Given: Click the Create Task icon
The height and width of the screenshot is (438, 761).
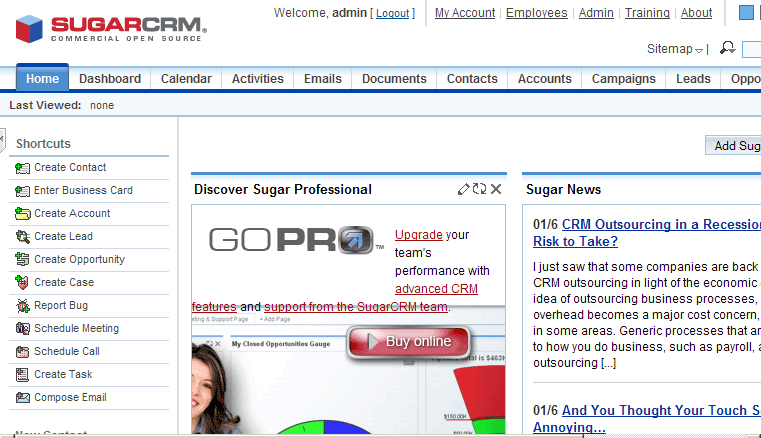Looking at the screenshot, I should 22,374.
